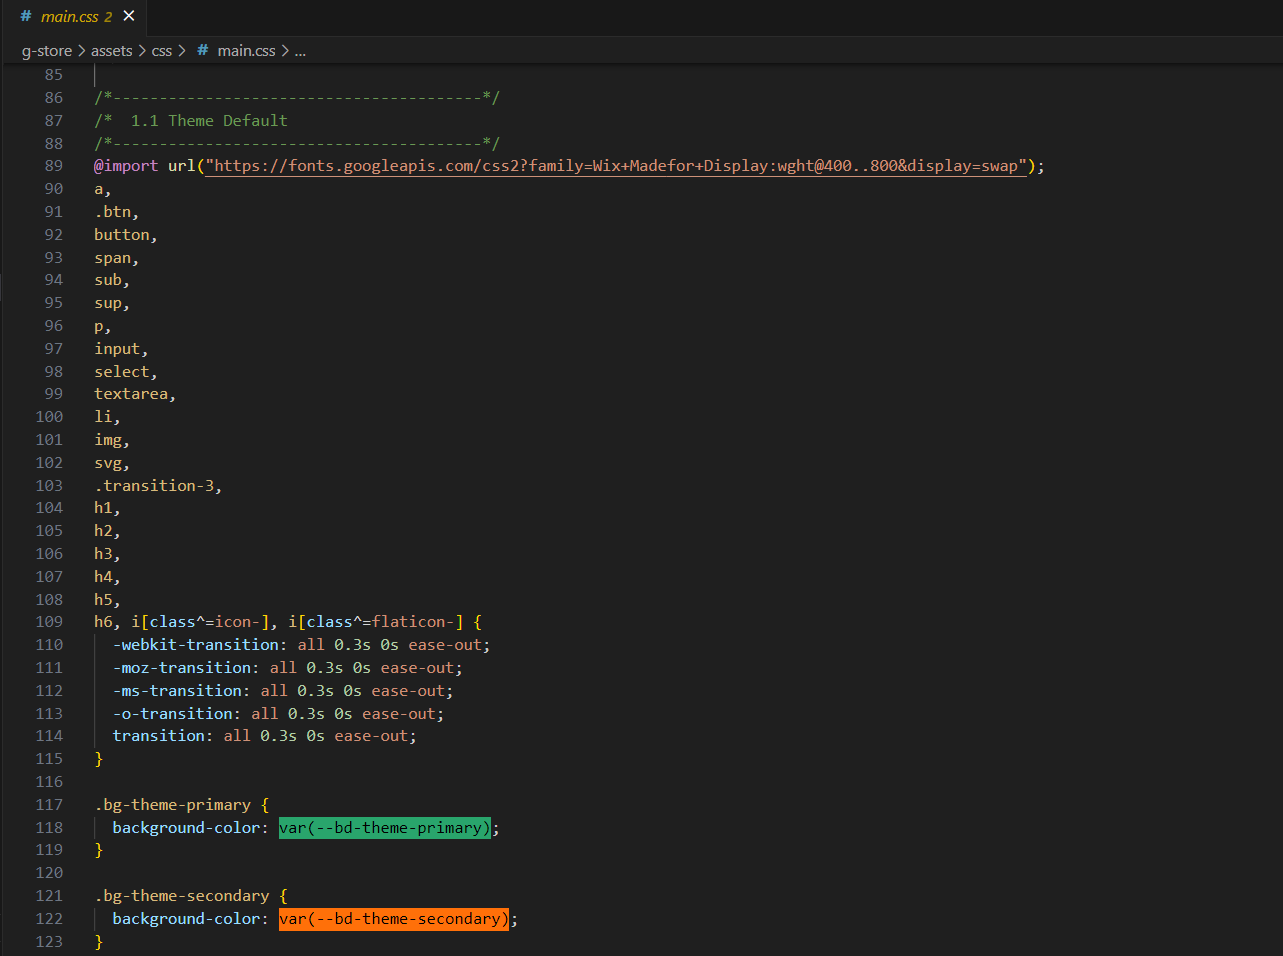Viewport: 1283px width, 956px height.
Task: Click the 'button,' selector line
Action: click(126, 235)
